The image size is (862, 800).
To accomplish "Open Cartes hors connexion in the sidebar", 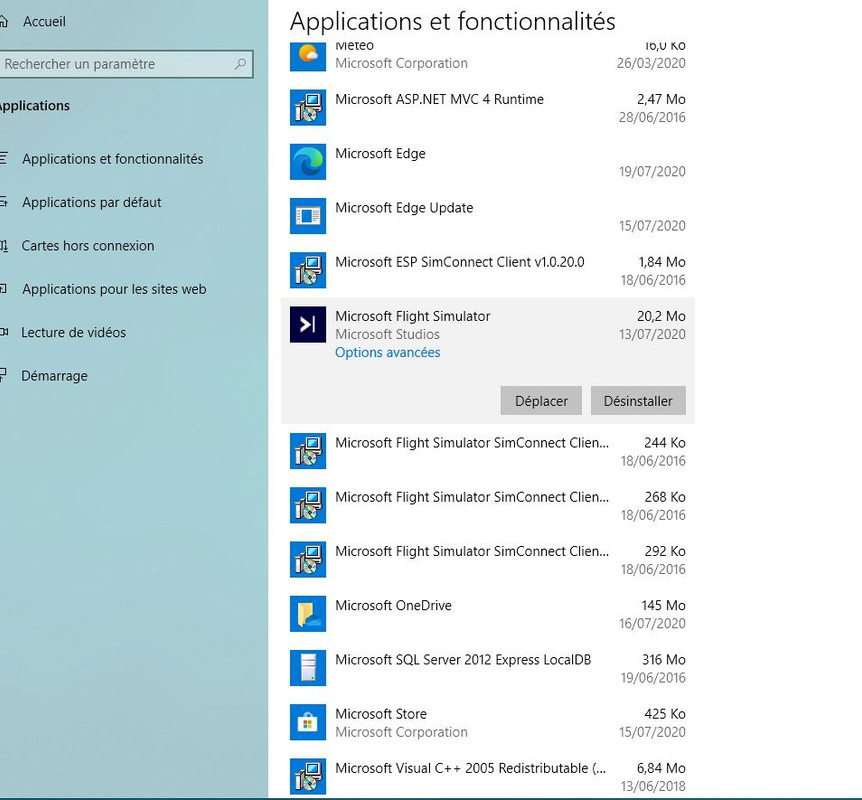I will tap(88, 246).
